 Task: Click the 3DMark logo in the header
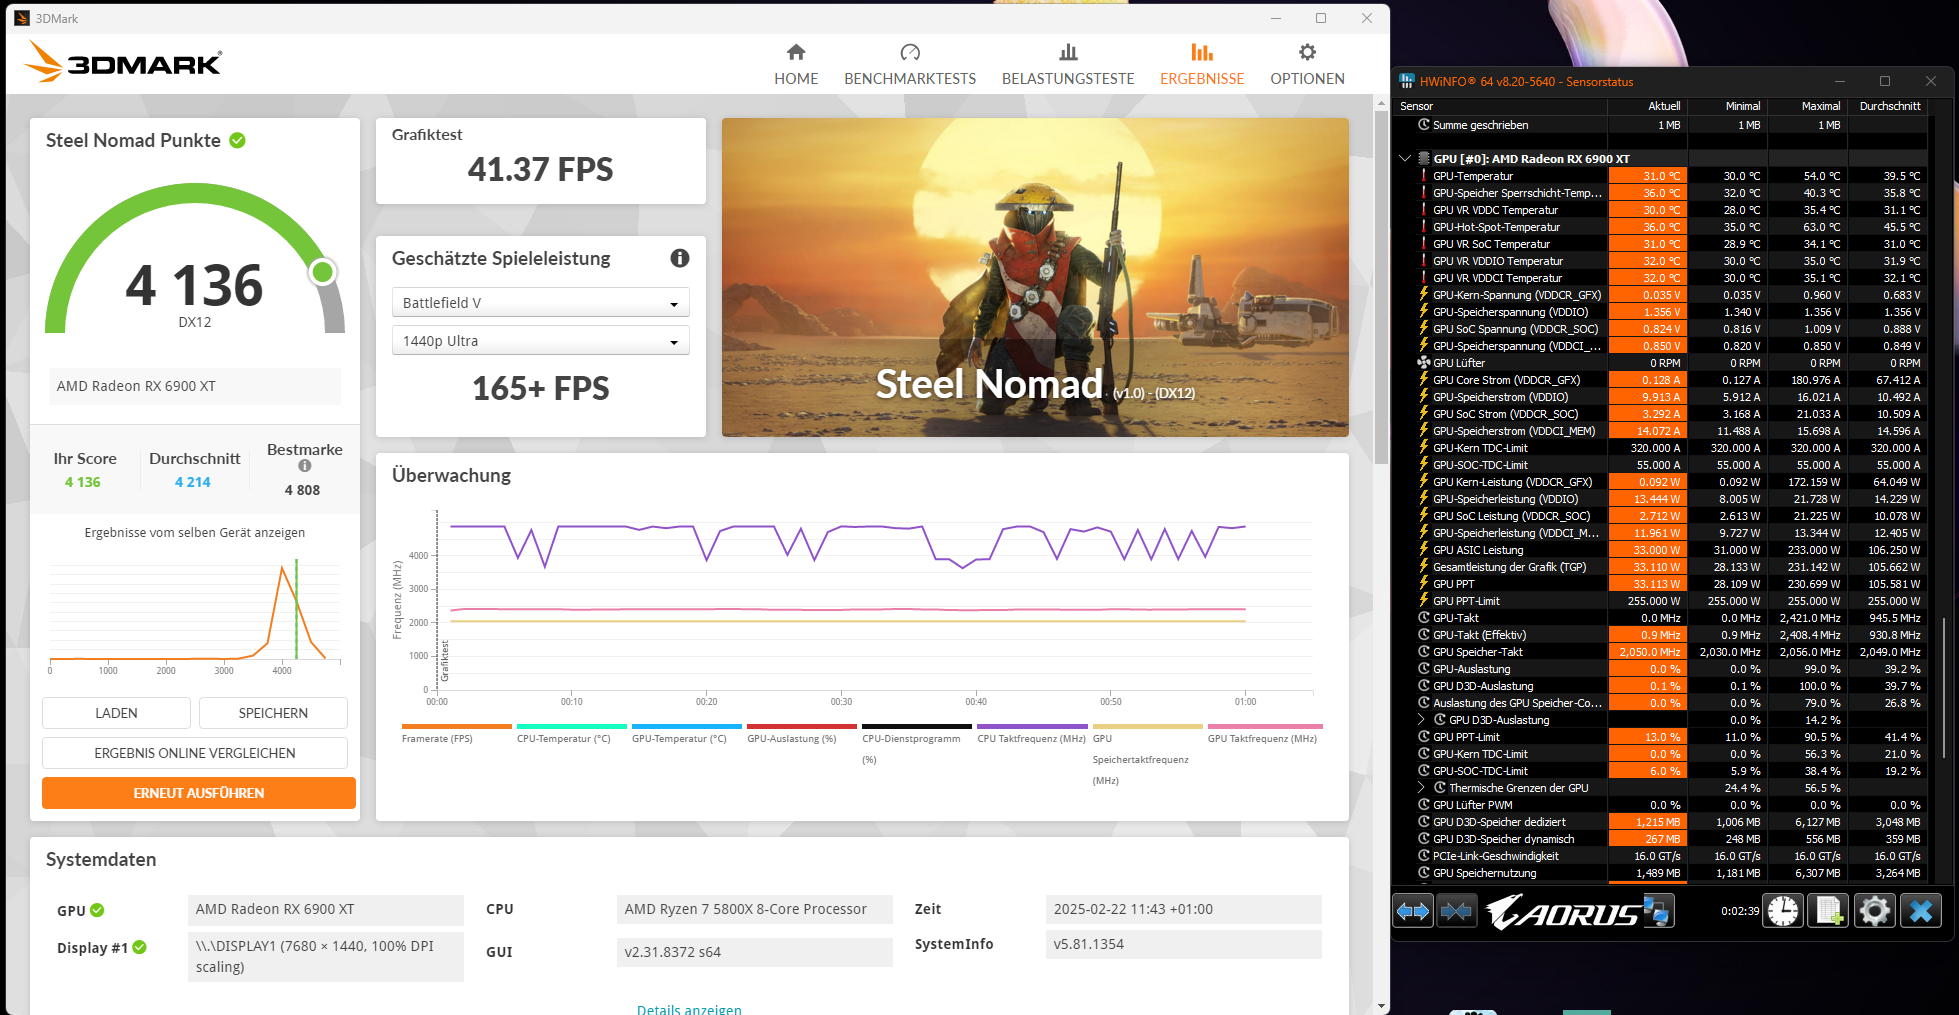point(123,62)
